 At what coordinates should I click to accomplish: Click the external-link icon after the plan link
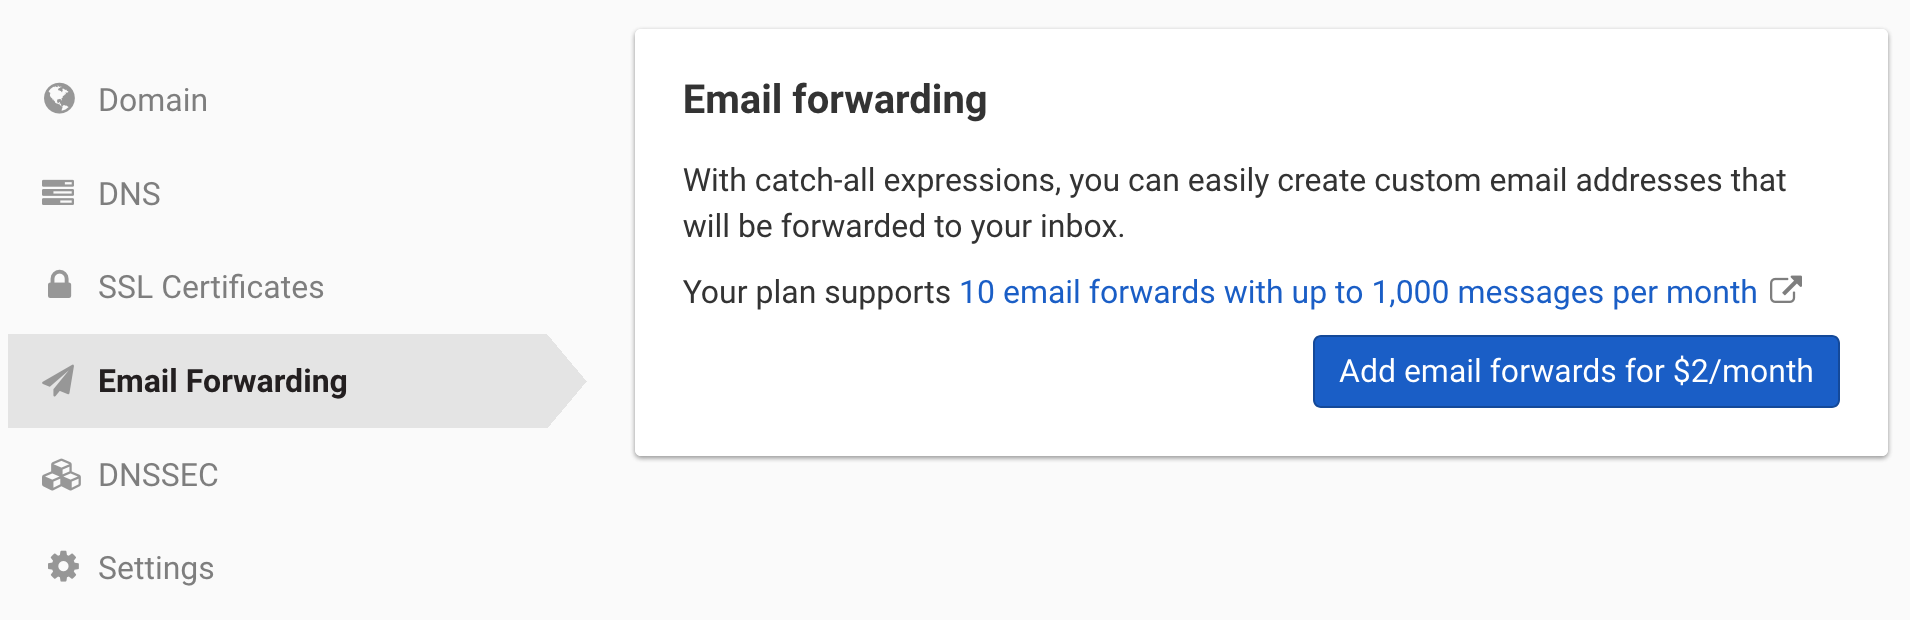[x=1785, y=291]
